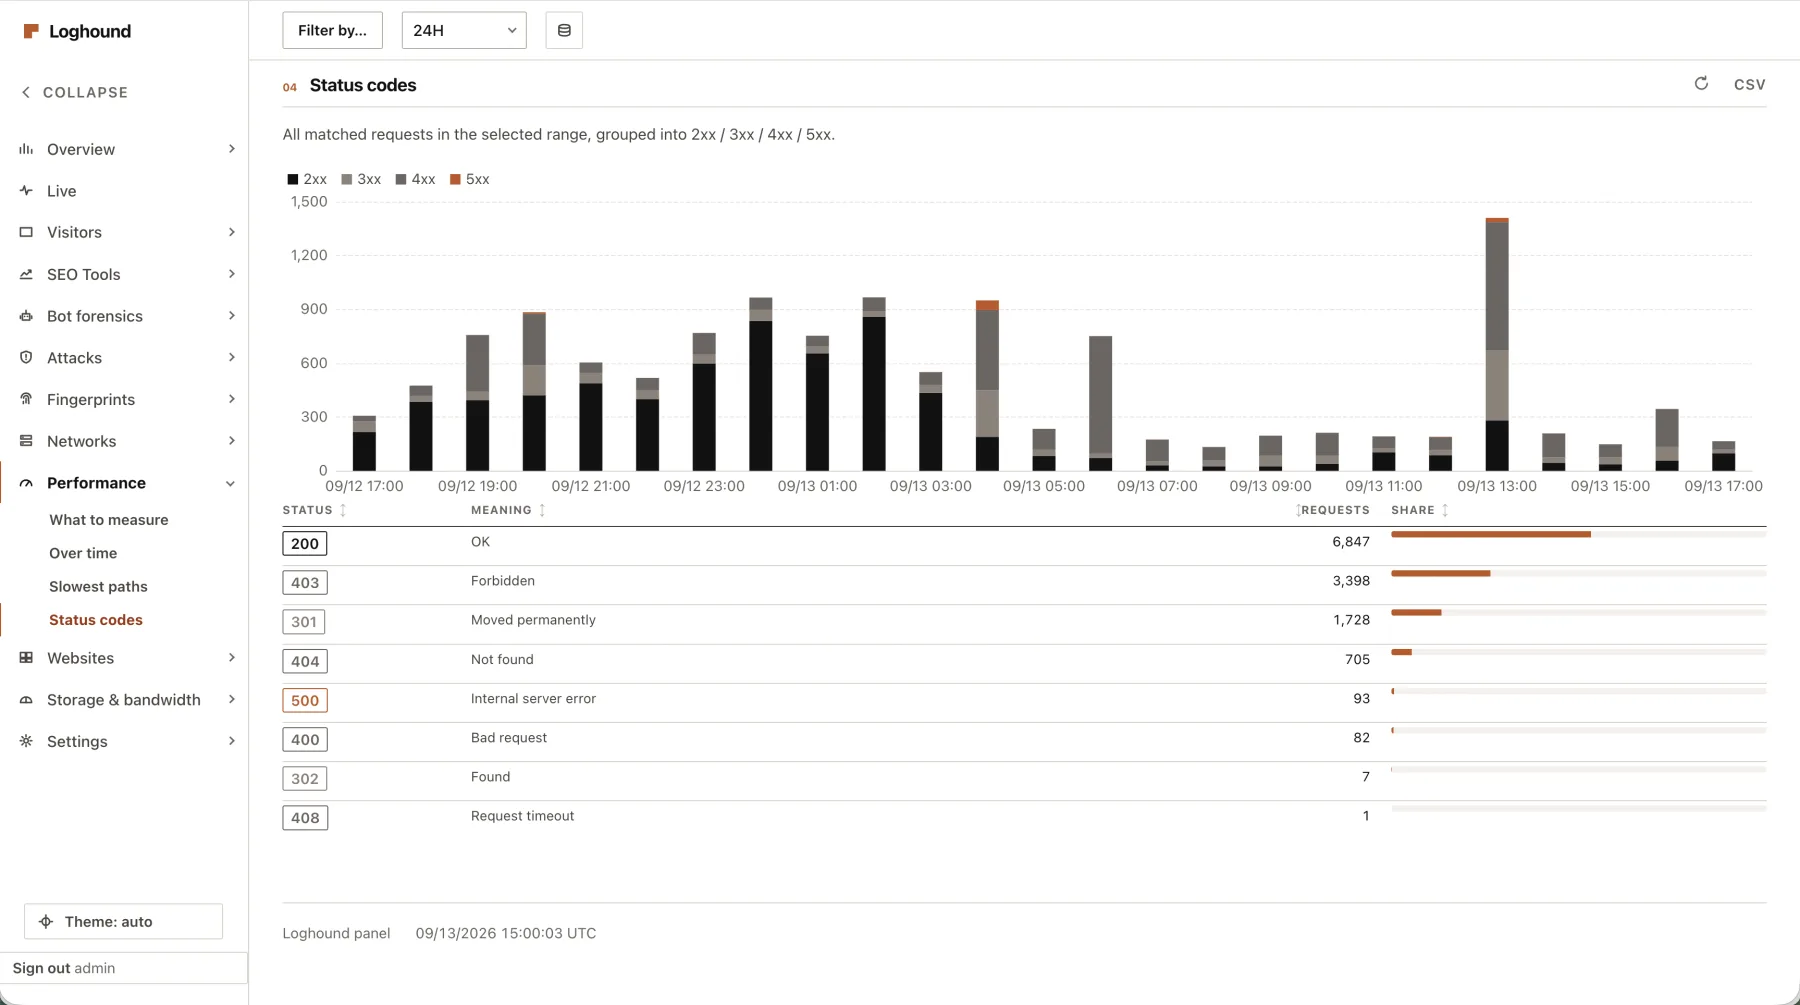Collapse the Performance section chevron
Image resolution: width=1800 pixels, height=1005 pixels.
tap(231, 483)
